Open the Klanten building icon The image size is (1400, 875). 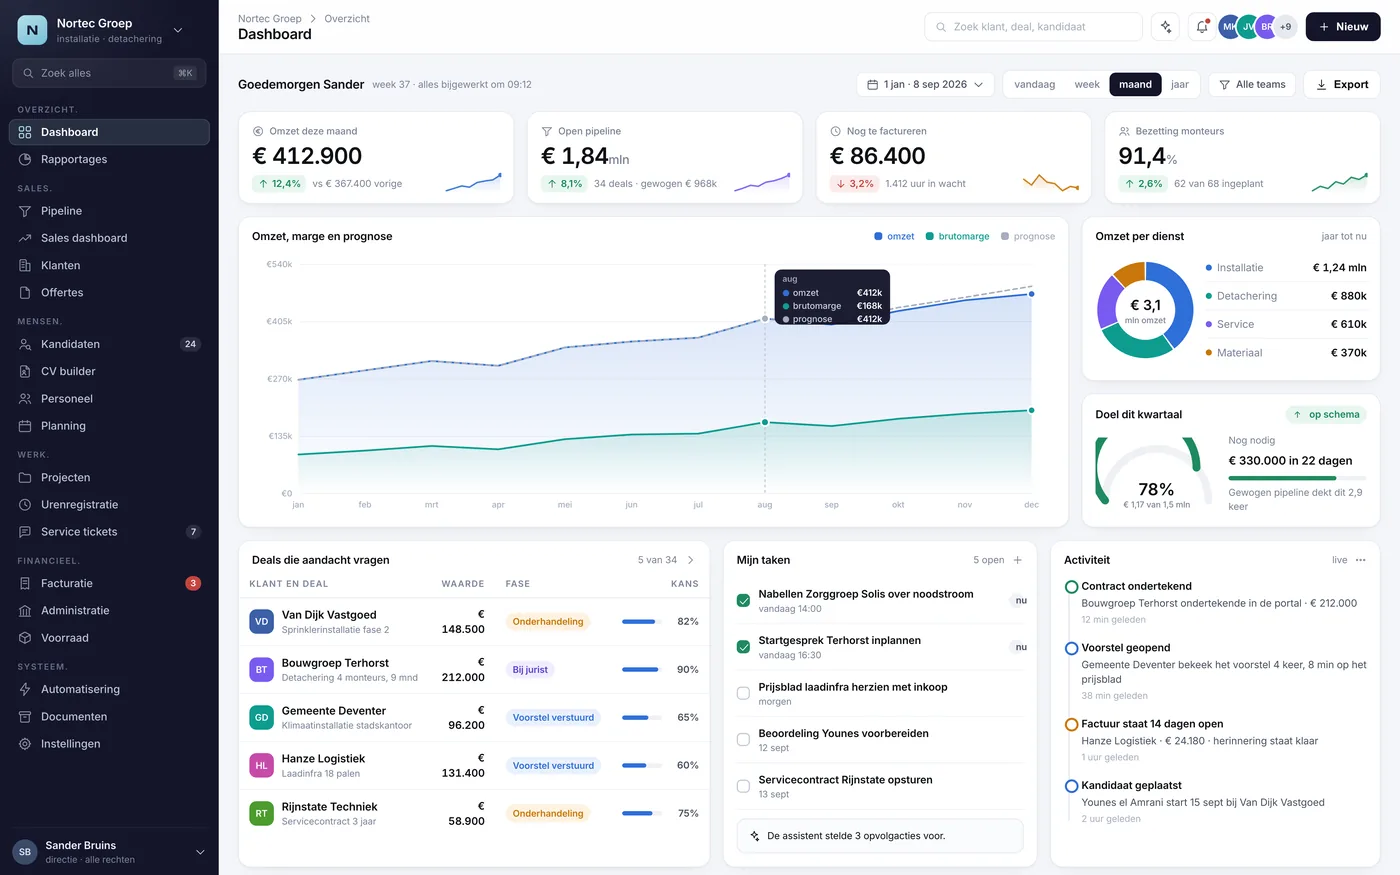click(x=25, y=265)
